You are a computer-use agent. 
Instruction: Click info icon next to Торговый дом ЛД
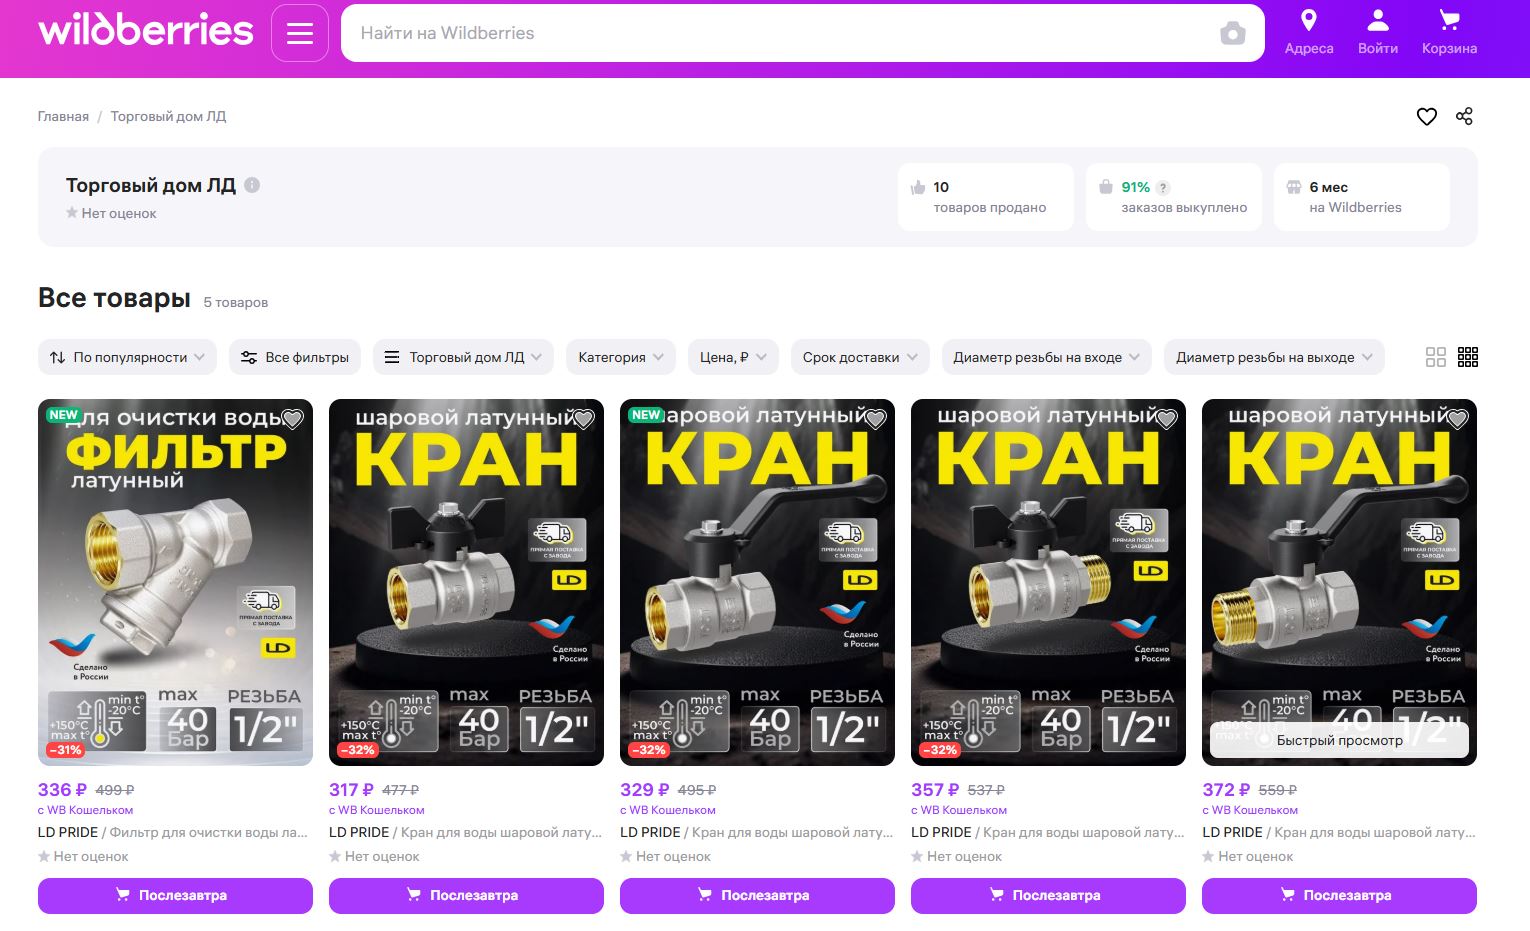click(252, 185)
